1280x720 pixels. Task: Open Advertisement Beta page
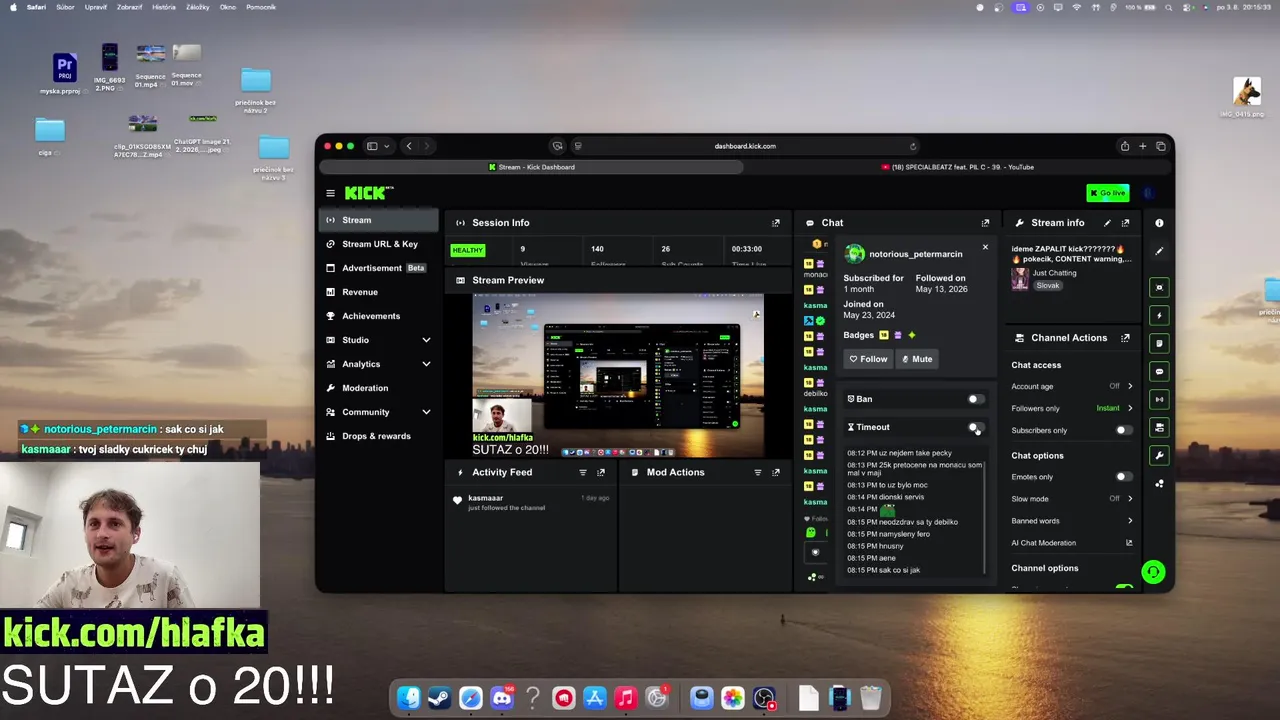[379, 268]
